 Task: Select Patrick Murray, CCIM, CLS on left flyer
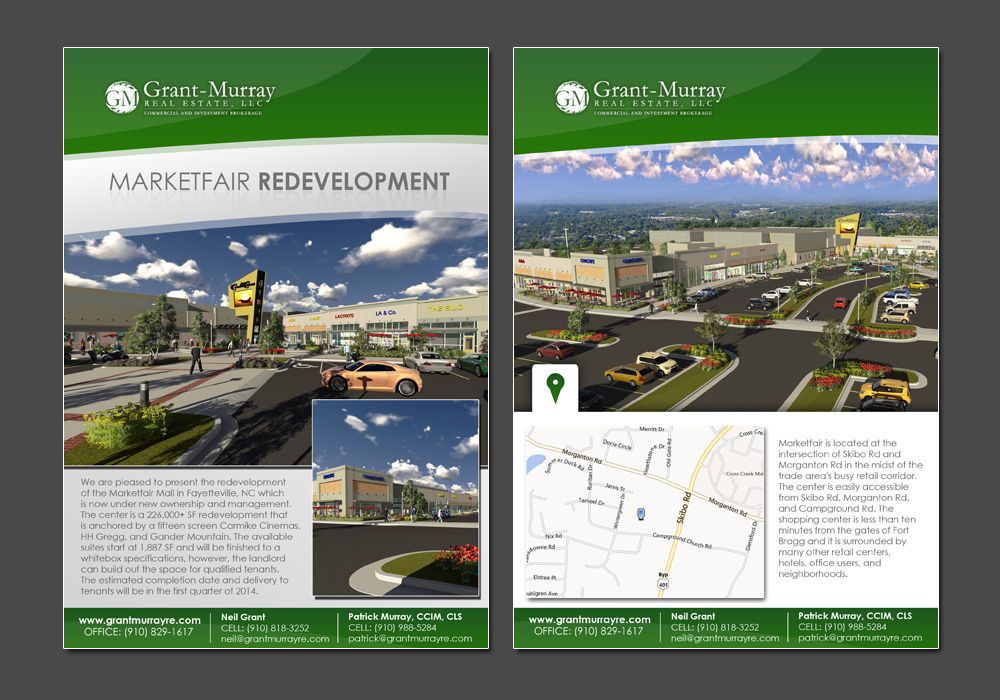coord(405,616)
